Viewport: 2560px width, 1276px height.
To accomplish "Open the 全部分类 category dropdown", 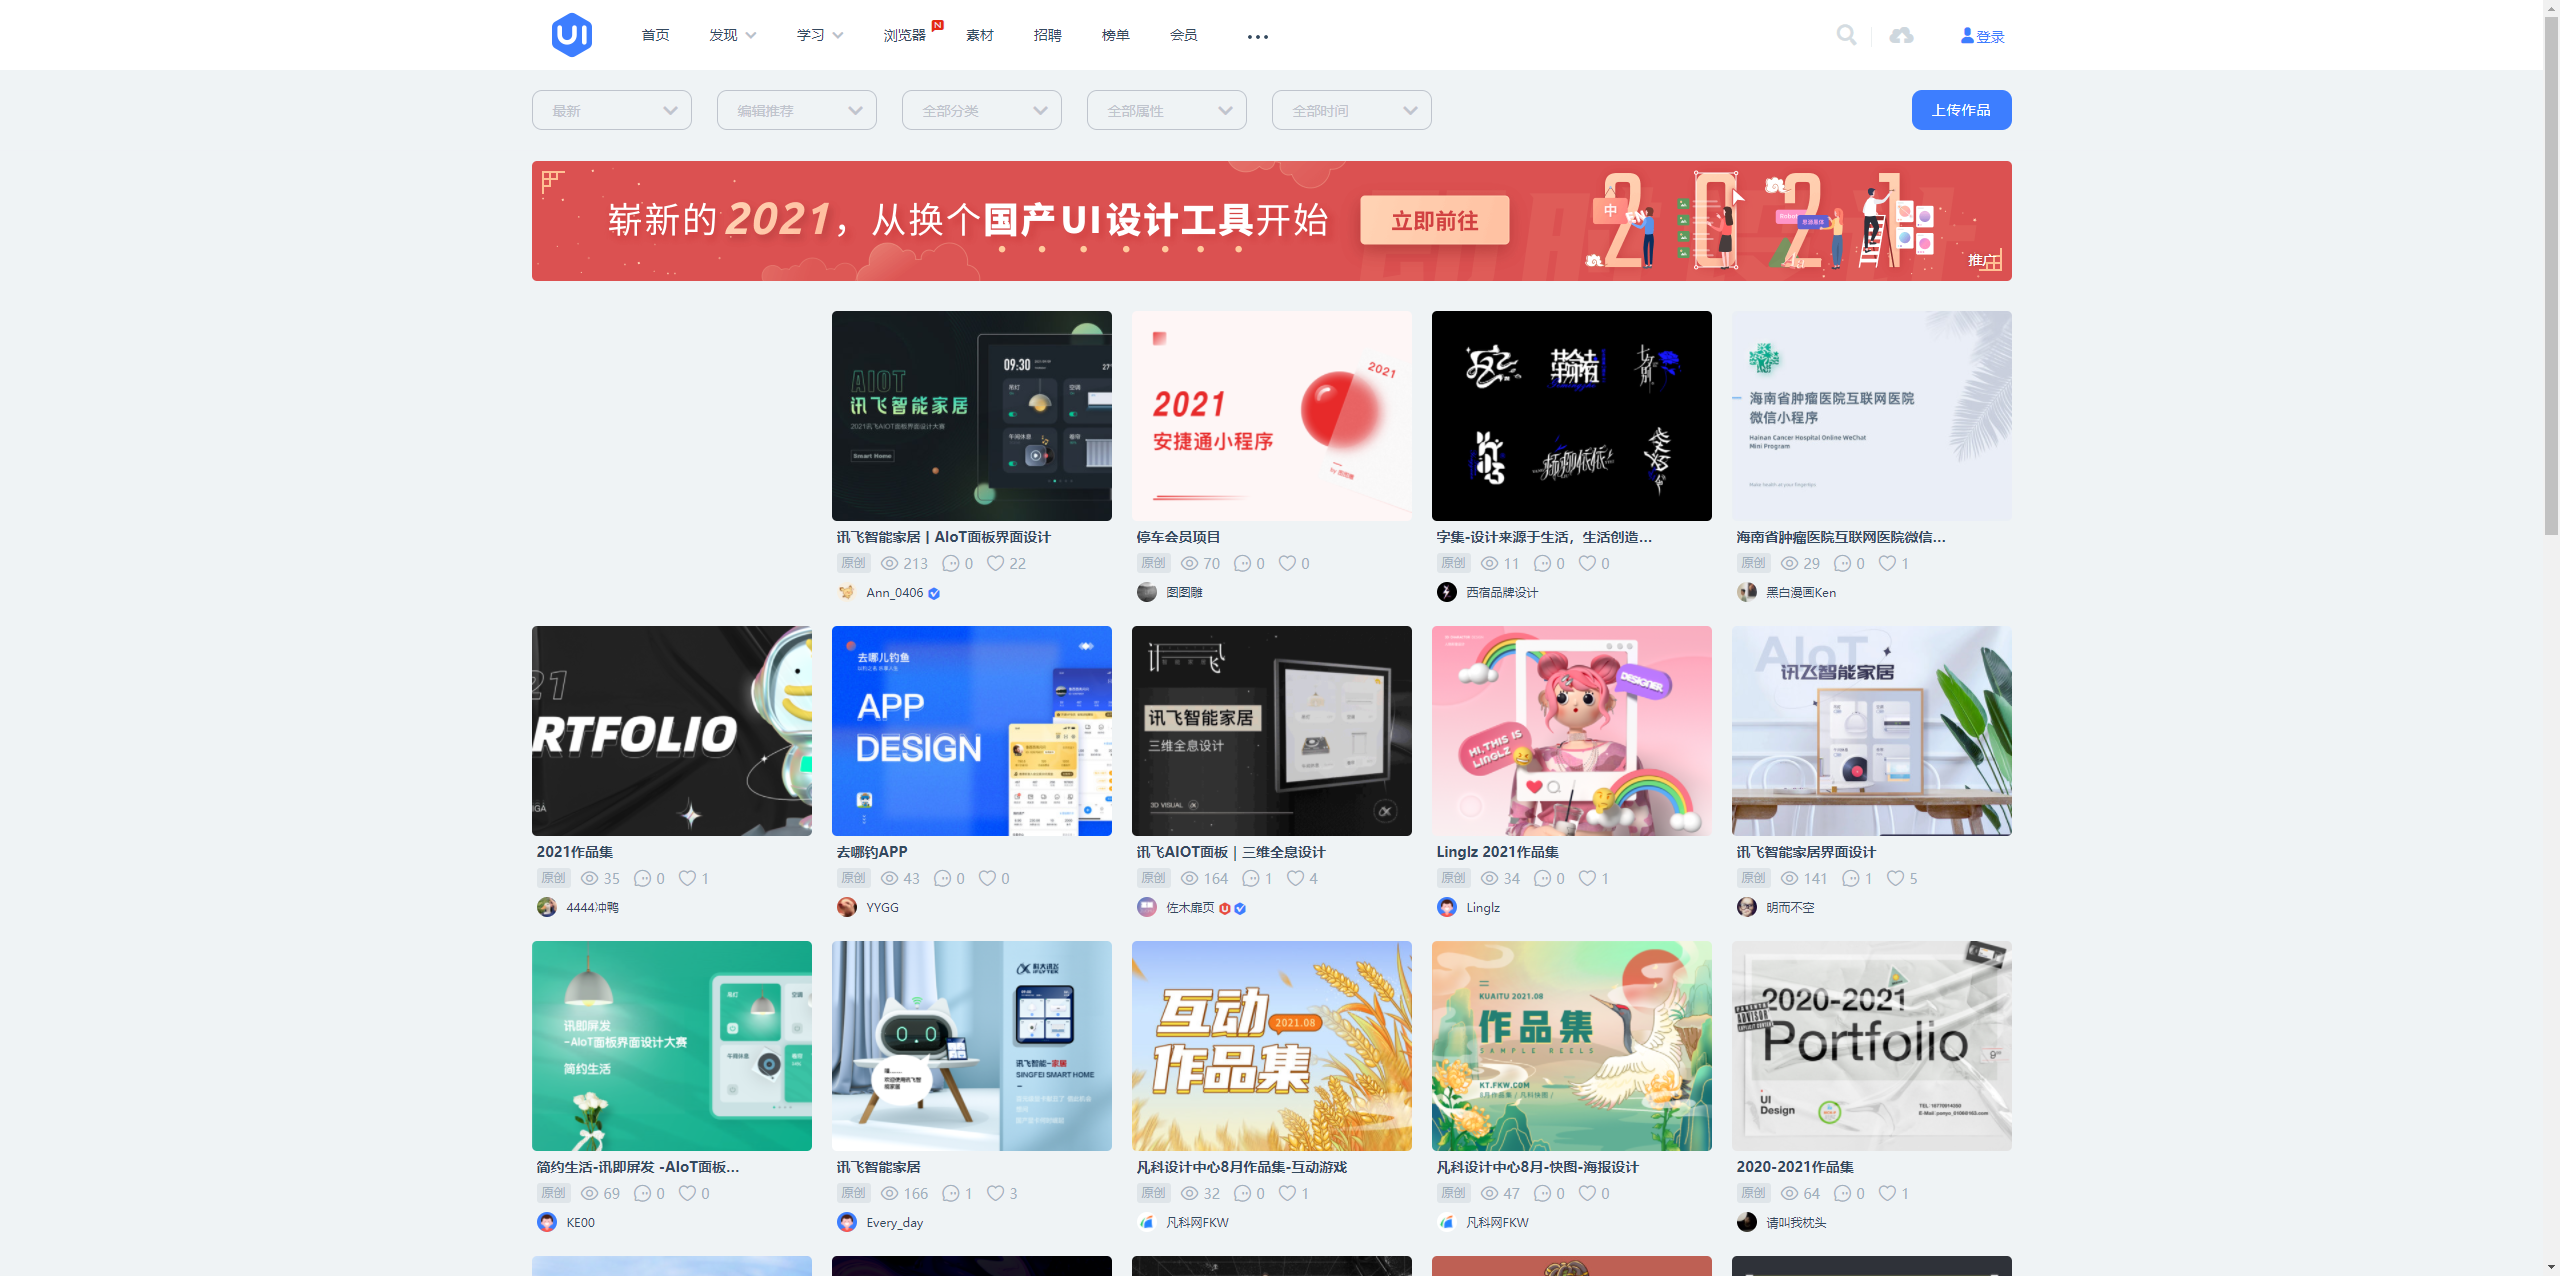I will click(x=981, y=110).
